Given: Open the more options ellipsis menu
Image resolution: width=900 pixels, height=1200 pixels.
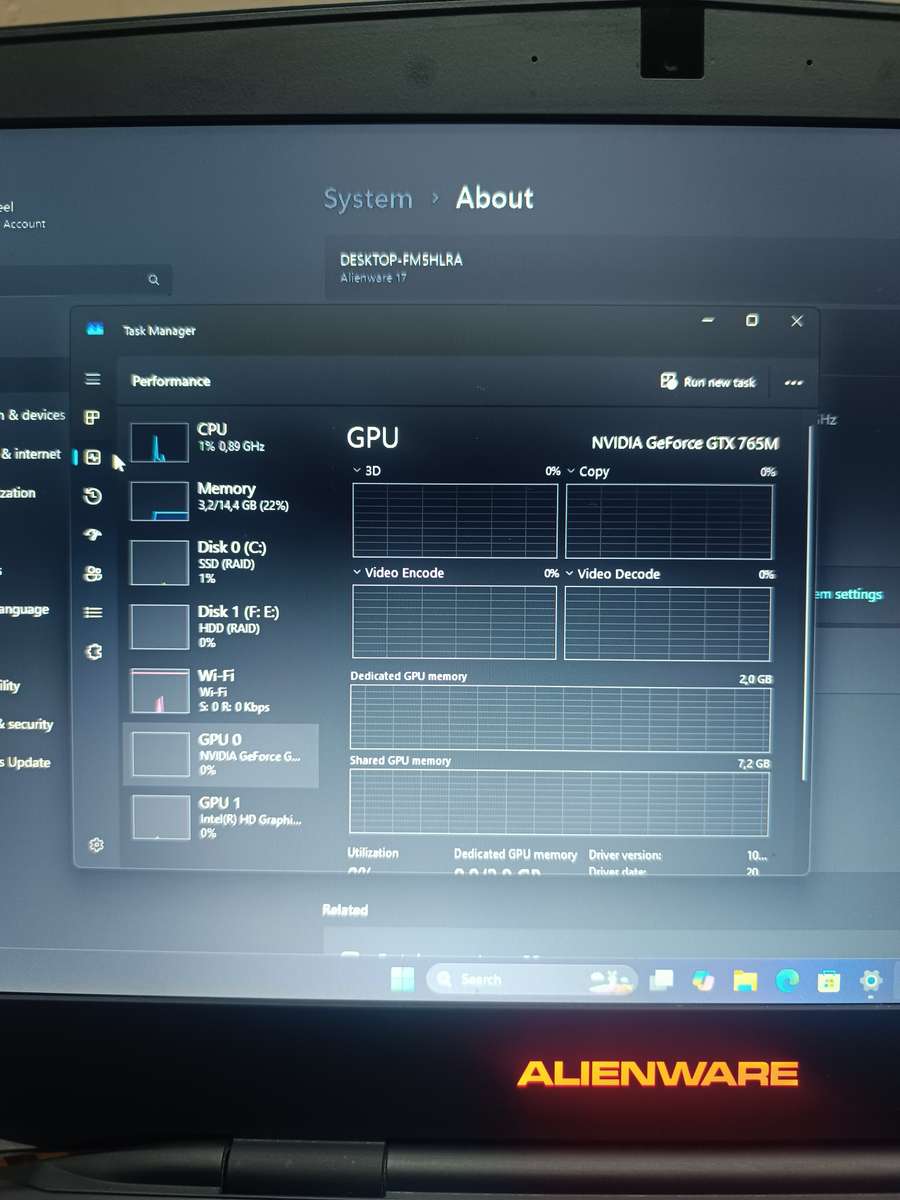Looking at the screenshot, I should (x=793, y=382).
